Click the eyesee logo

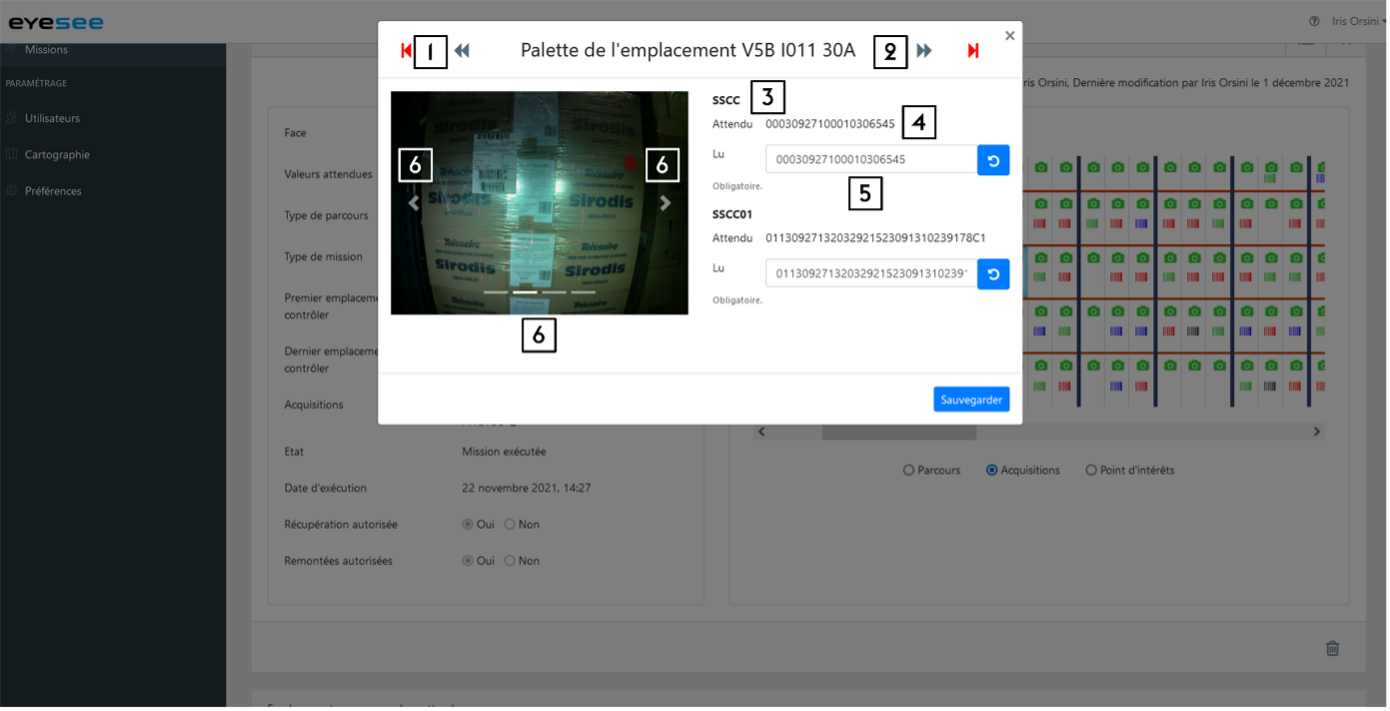tap(56, 22)
